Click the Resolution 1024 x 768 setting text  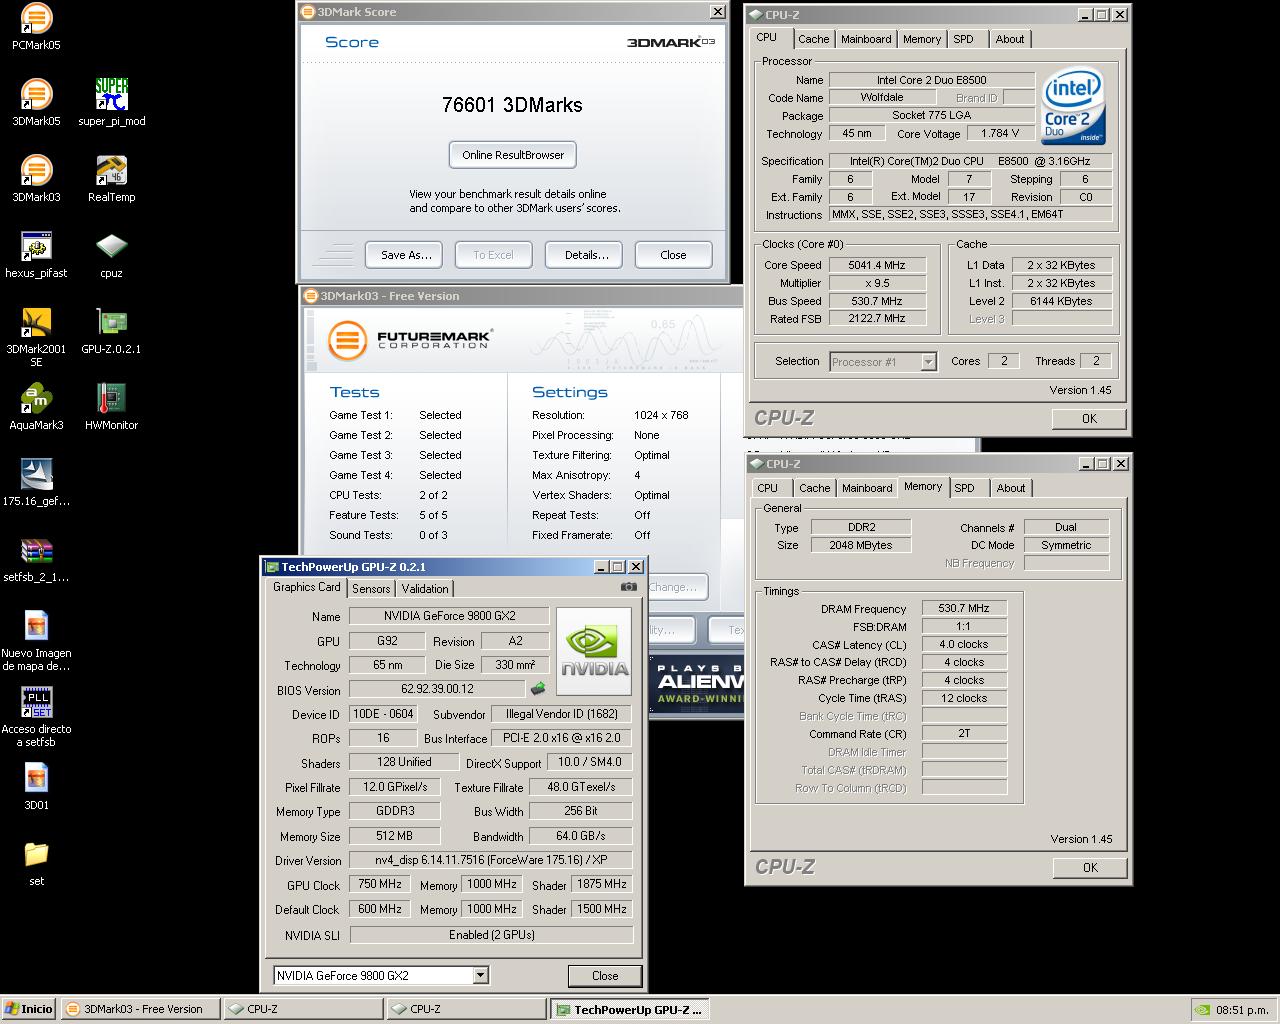tap(661, 415)
